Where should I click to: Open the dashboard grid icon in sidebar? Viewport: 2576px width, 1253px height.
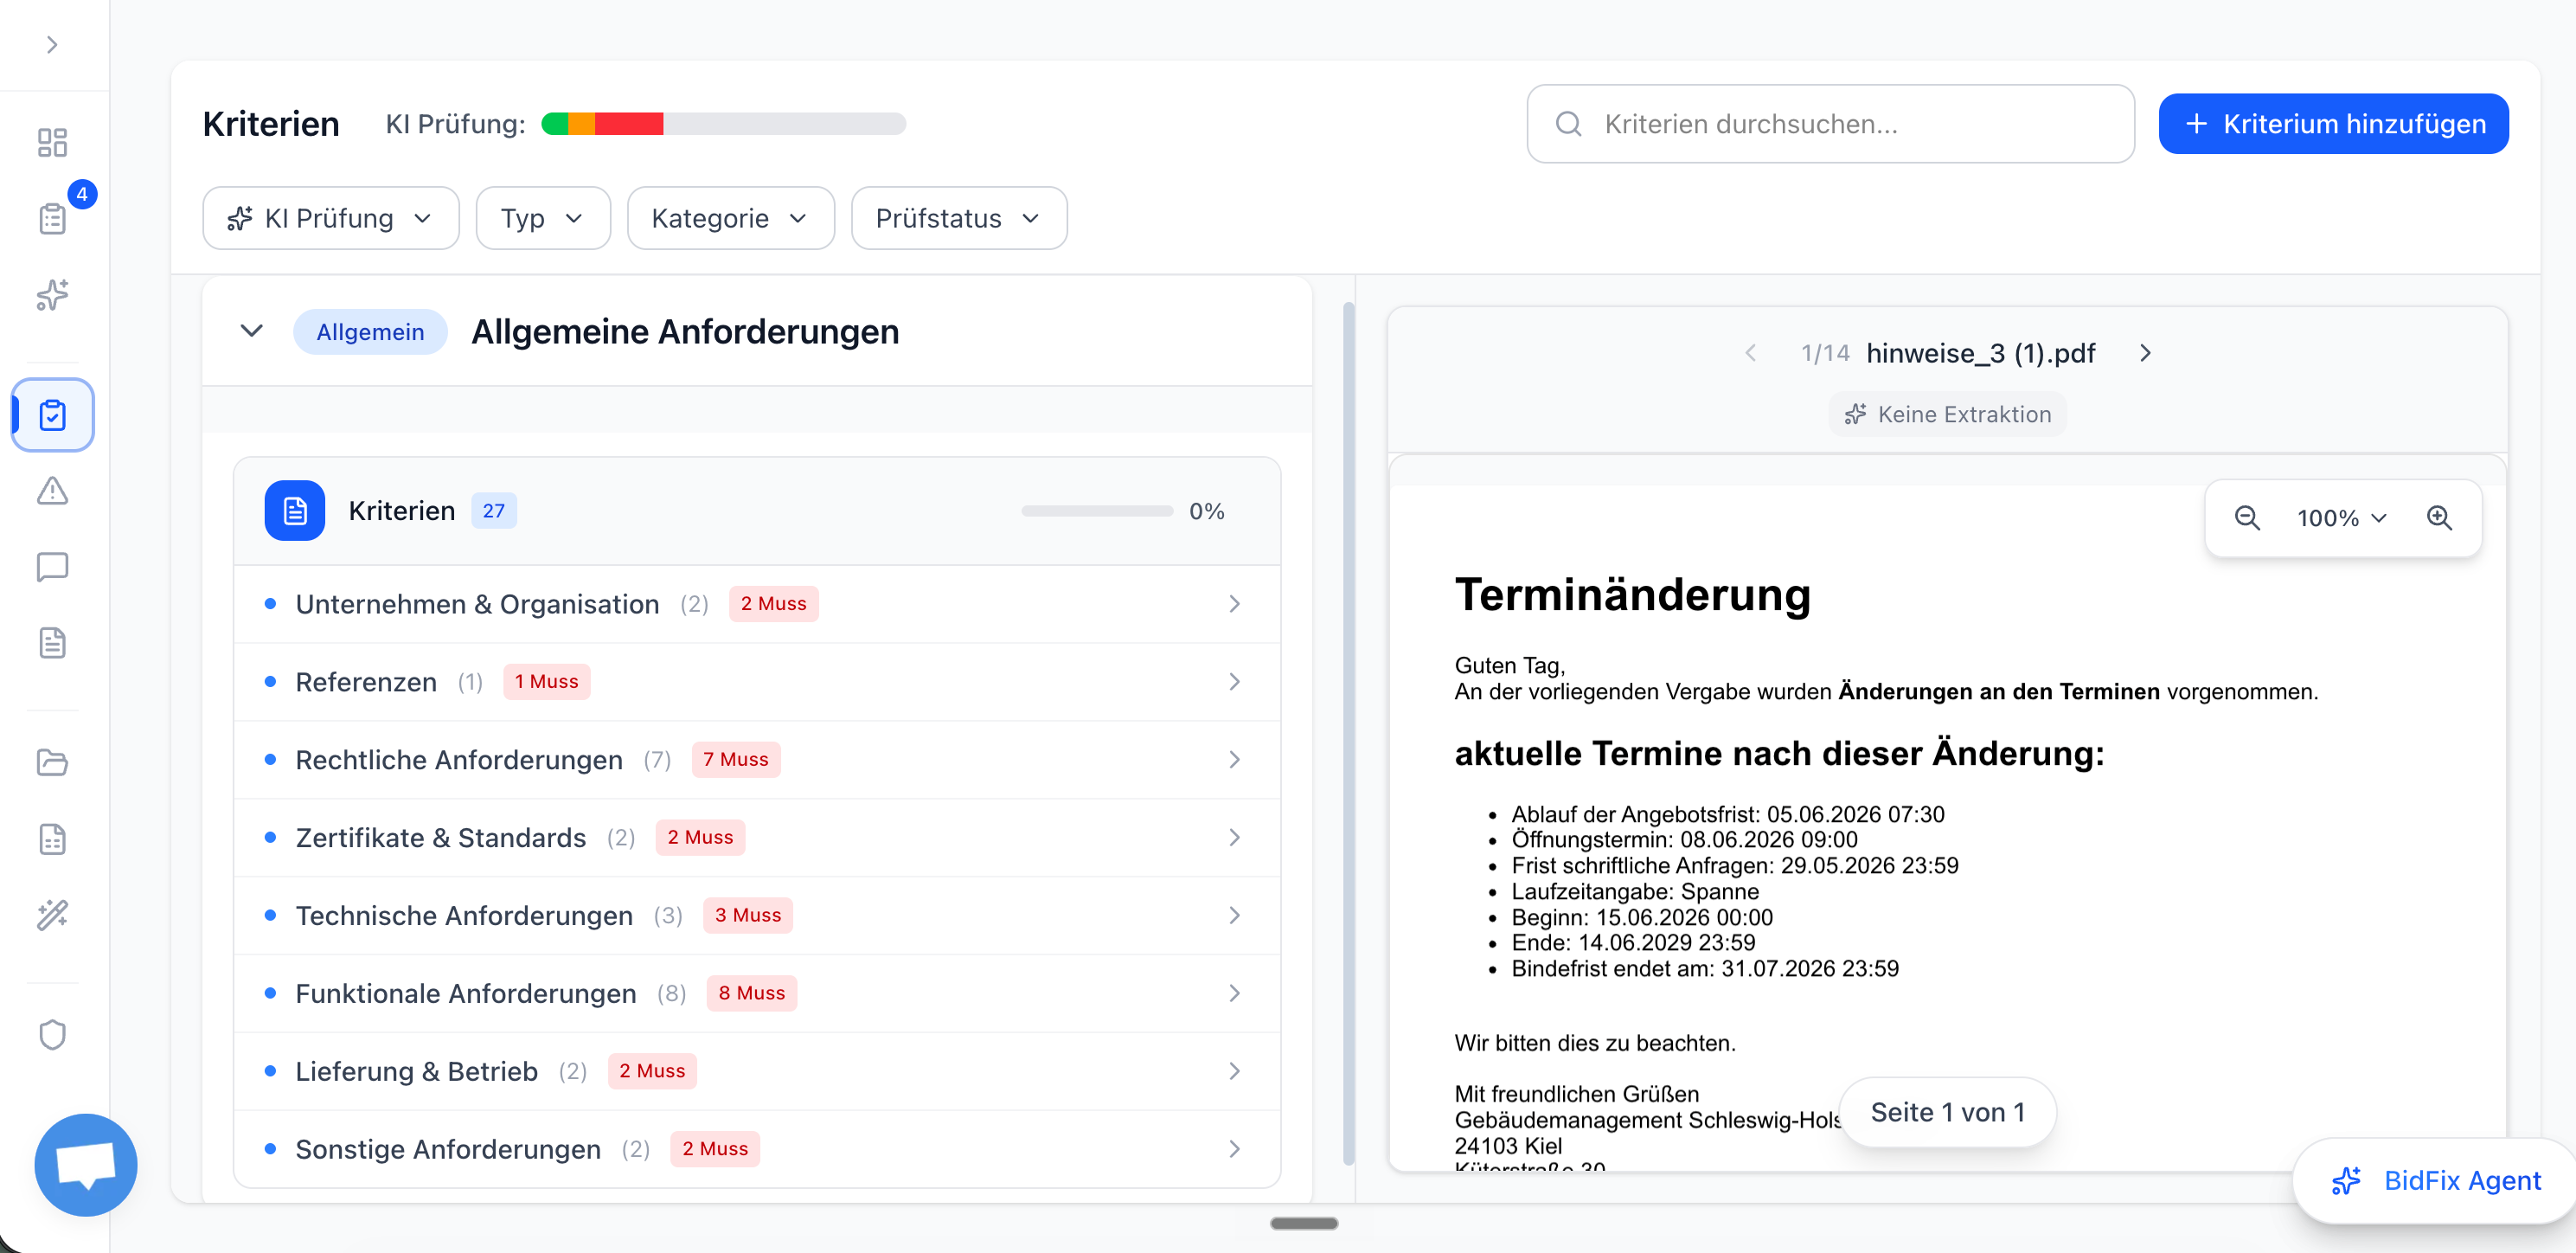[x=52, y=142]
